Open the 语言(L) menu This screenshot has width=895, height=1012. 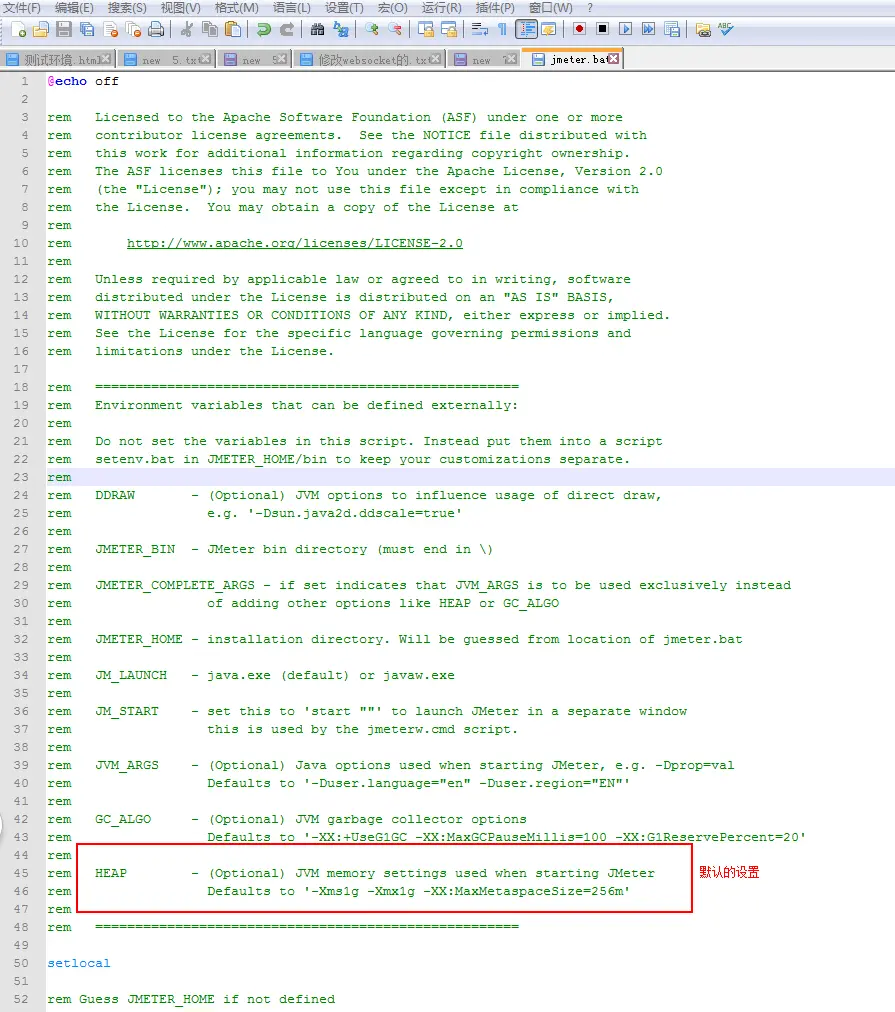click(x=292, y=8)
